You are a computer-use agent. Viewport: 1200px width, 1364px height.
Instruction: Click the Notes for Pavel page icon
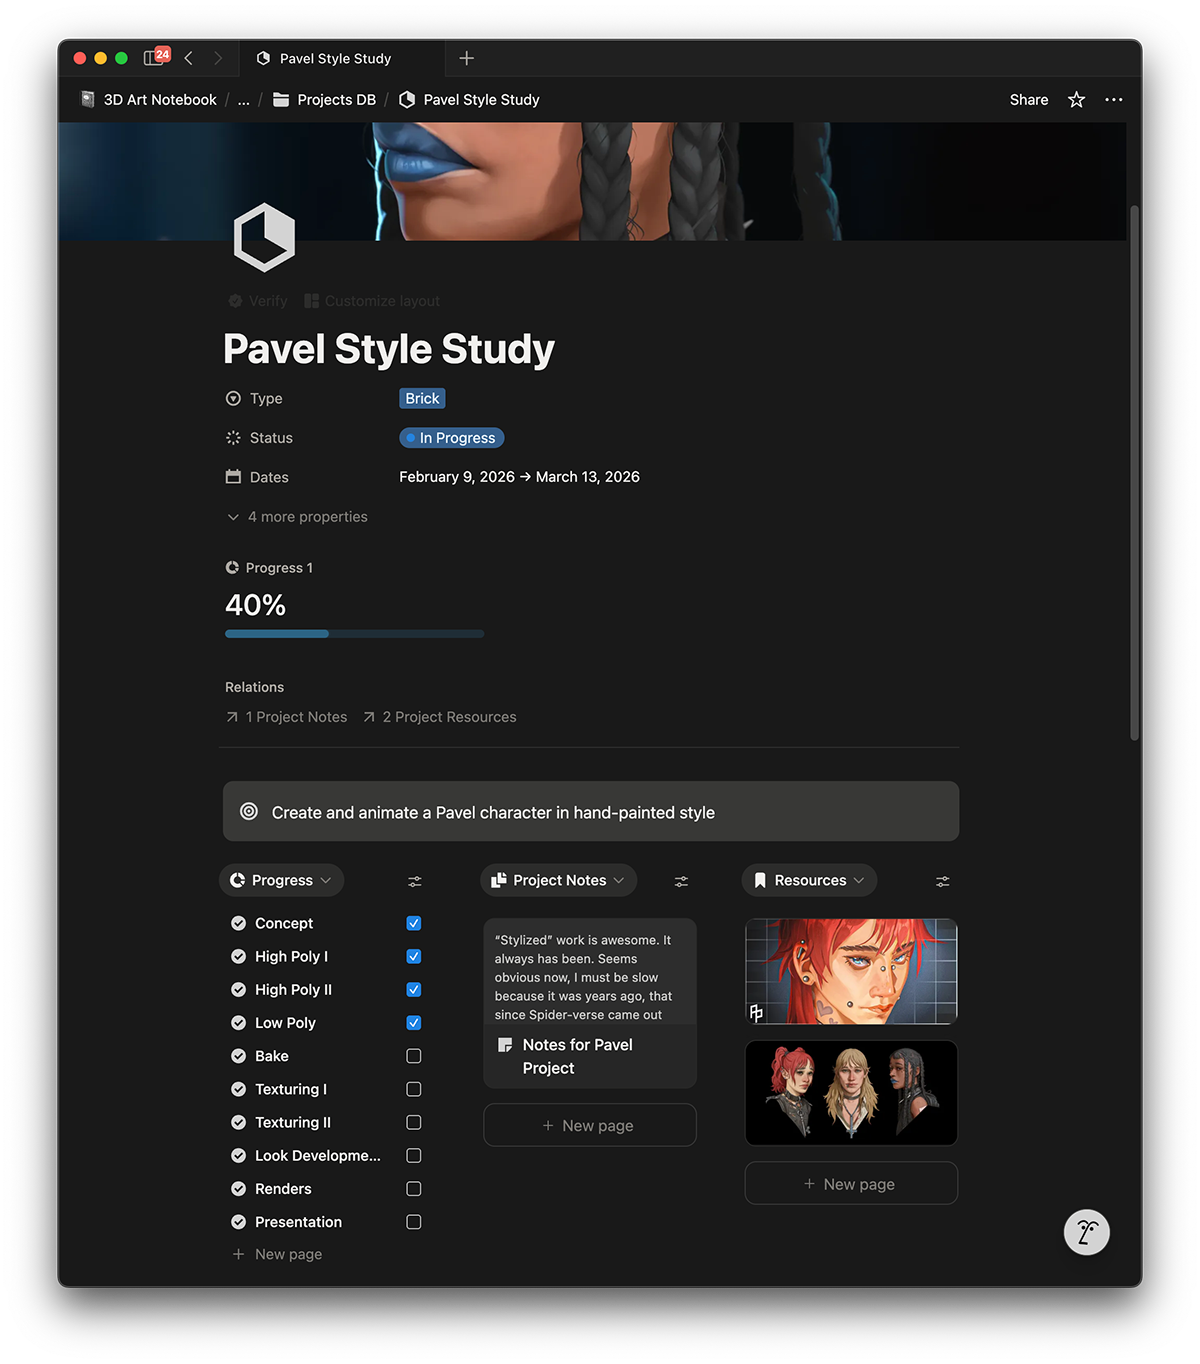pyautogui.click(x=505, y=1045)
